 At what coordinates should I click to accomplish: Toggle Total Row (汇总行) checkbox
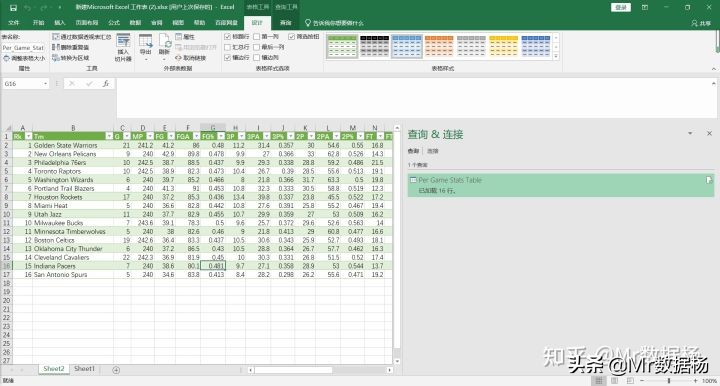click(227, 47)
